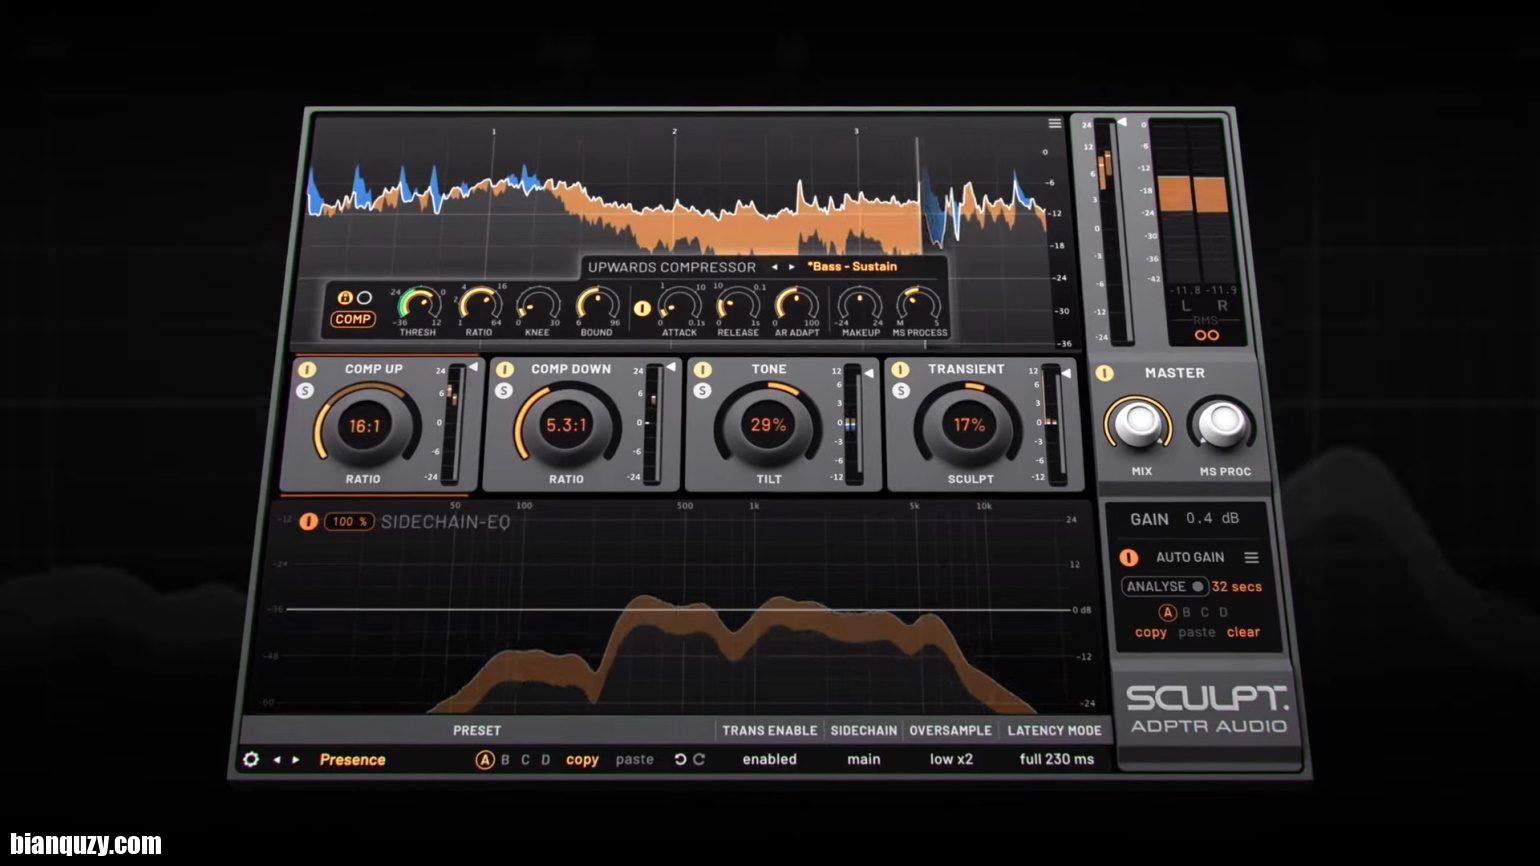
Task: Solo the TRANSIENT module
Action: [x=901, y=391]
